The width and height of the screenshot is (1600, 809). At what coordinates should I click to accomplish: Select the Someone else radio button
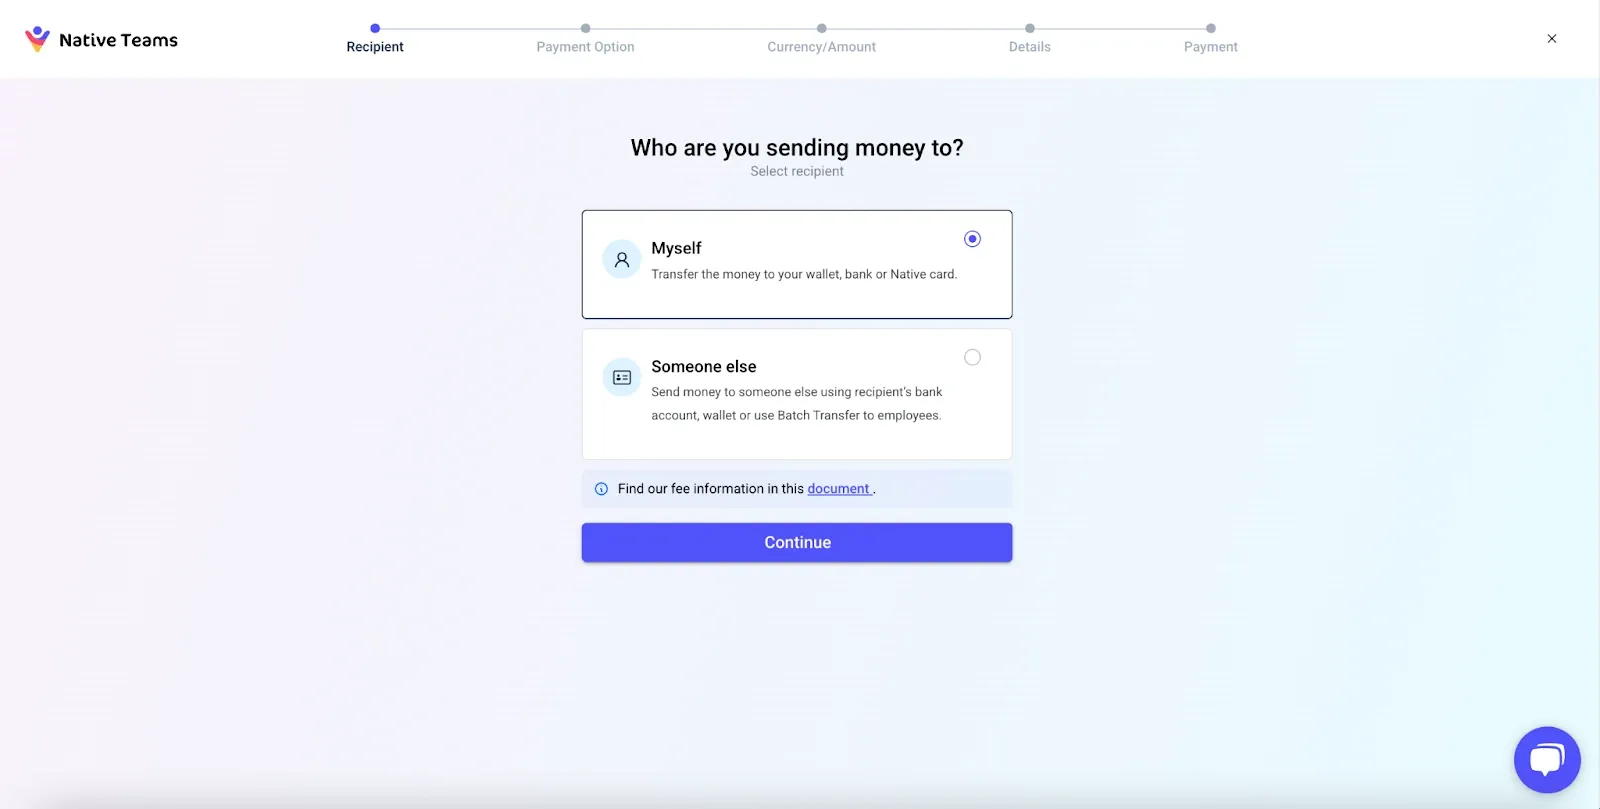point(972,357)
